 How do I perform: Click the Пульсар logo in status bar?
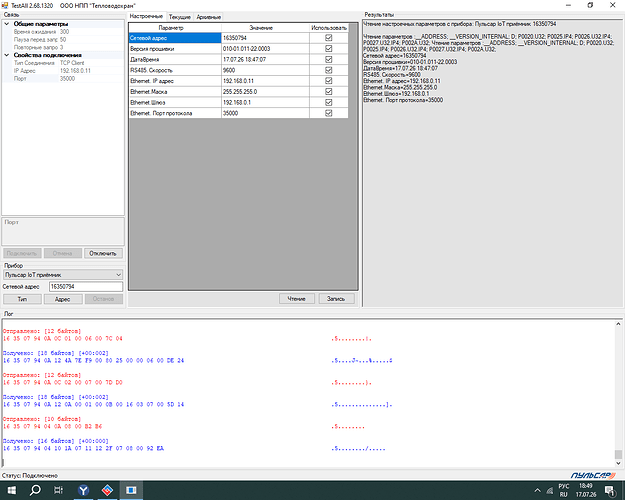click(x=593, y=475)
